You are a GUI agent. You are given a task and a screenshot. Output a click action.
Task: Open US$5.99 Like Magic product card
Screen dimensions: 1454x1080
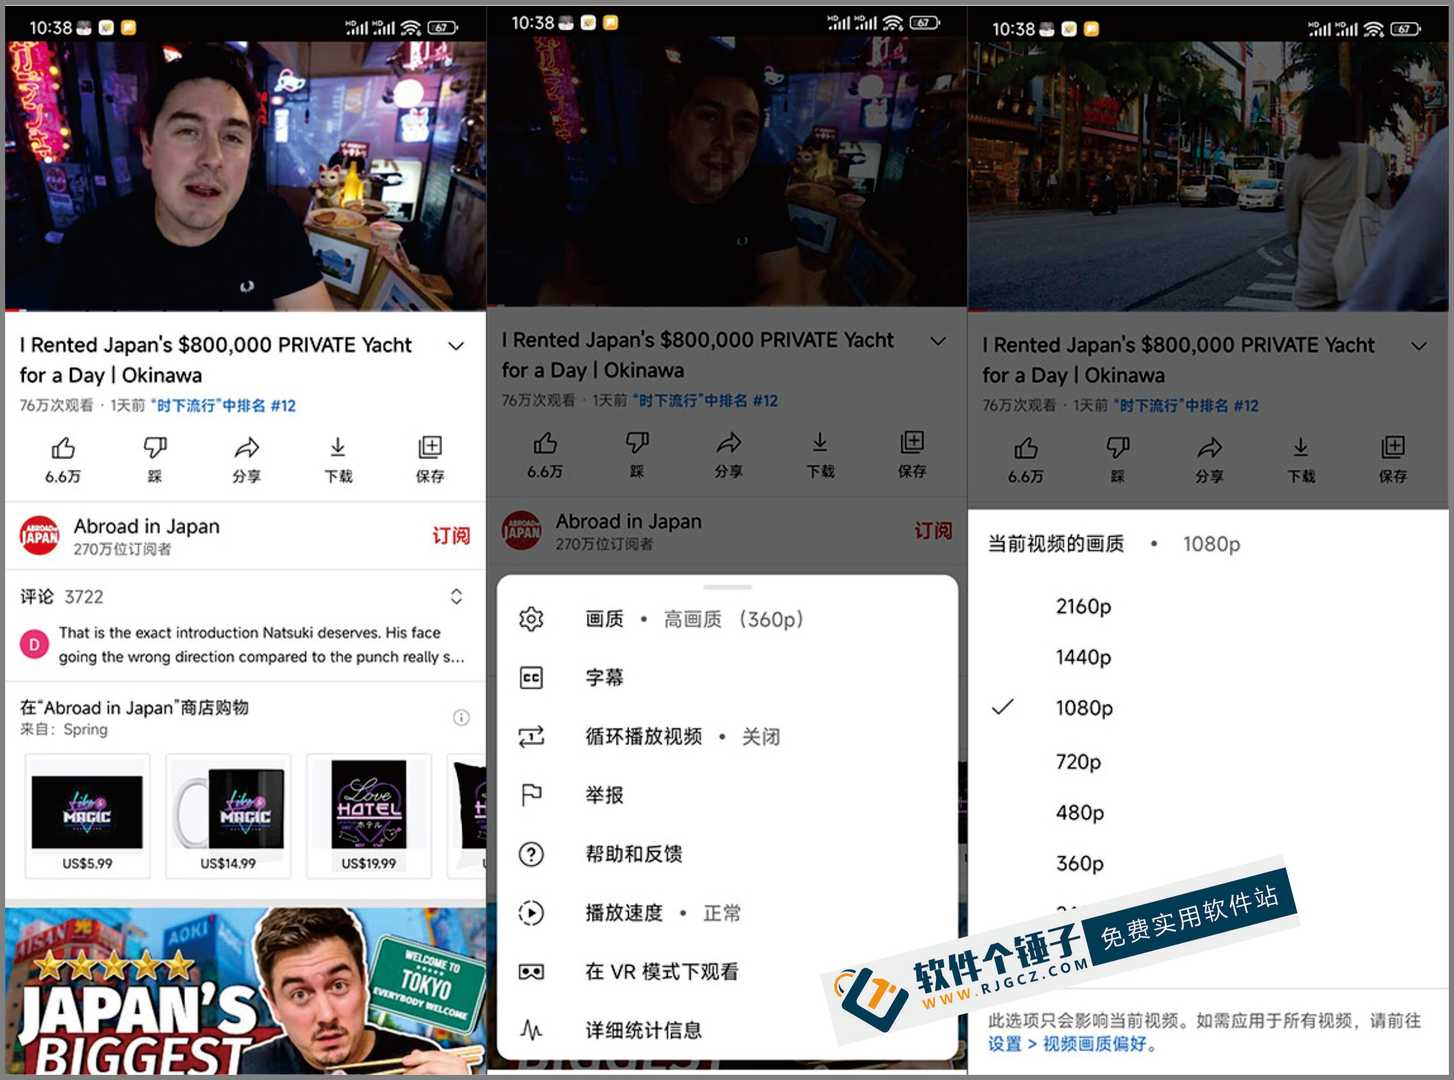click(x=87, y=816)
